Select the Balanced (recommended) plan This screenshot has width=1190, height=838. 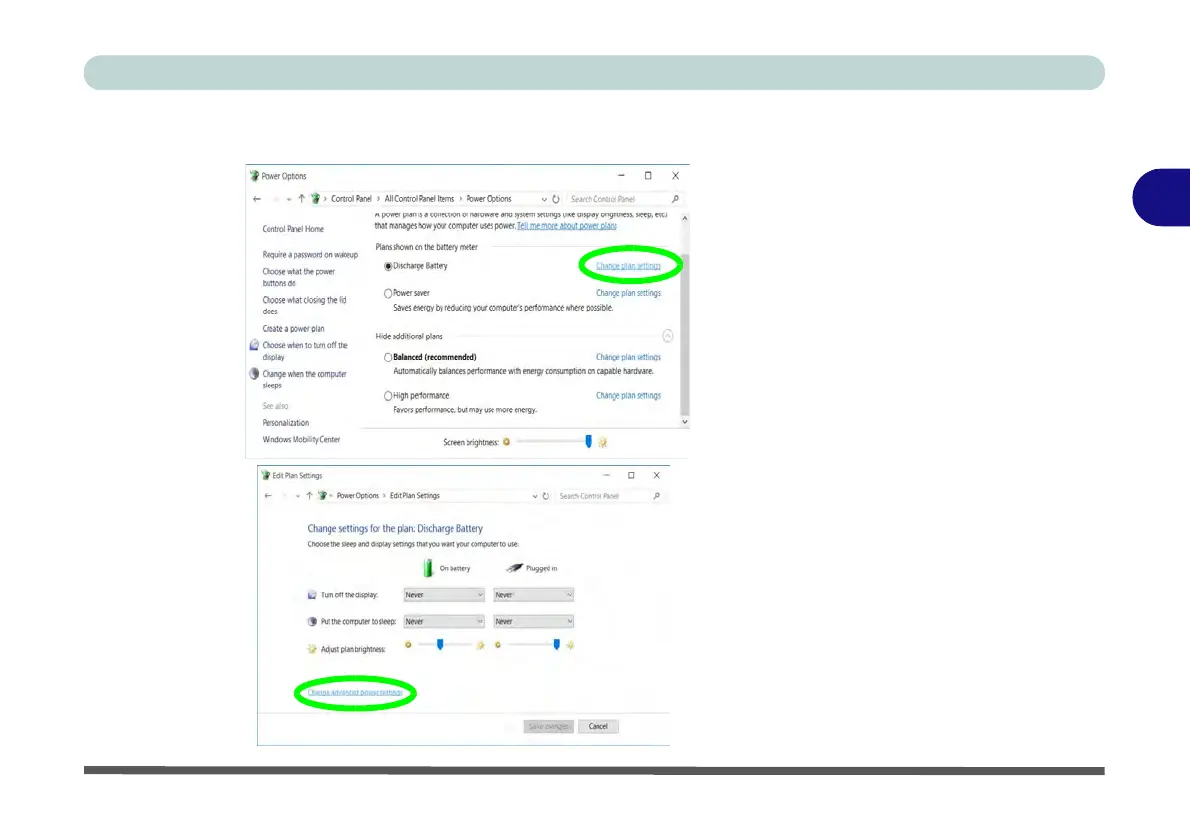click(x=388, y=358)
